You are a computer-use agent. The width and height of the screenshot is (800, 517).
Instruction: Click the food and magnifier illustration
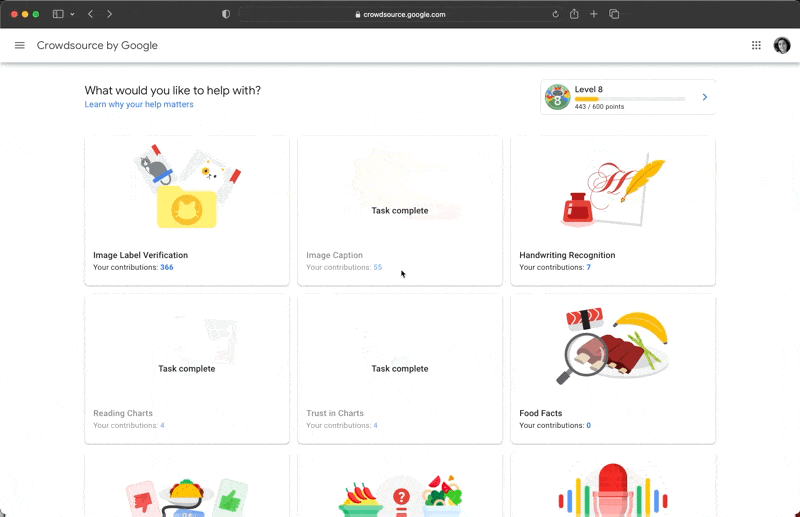tap(612, 346)
